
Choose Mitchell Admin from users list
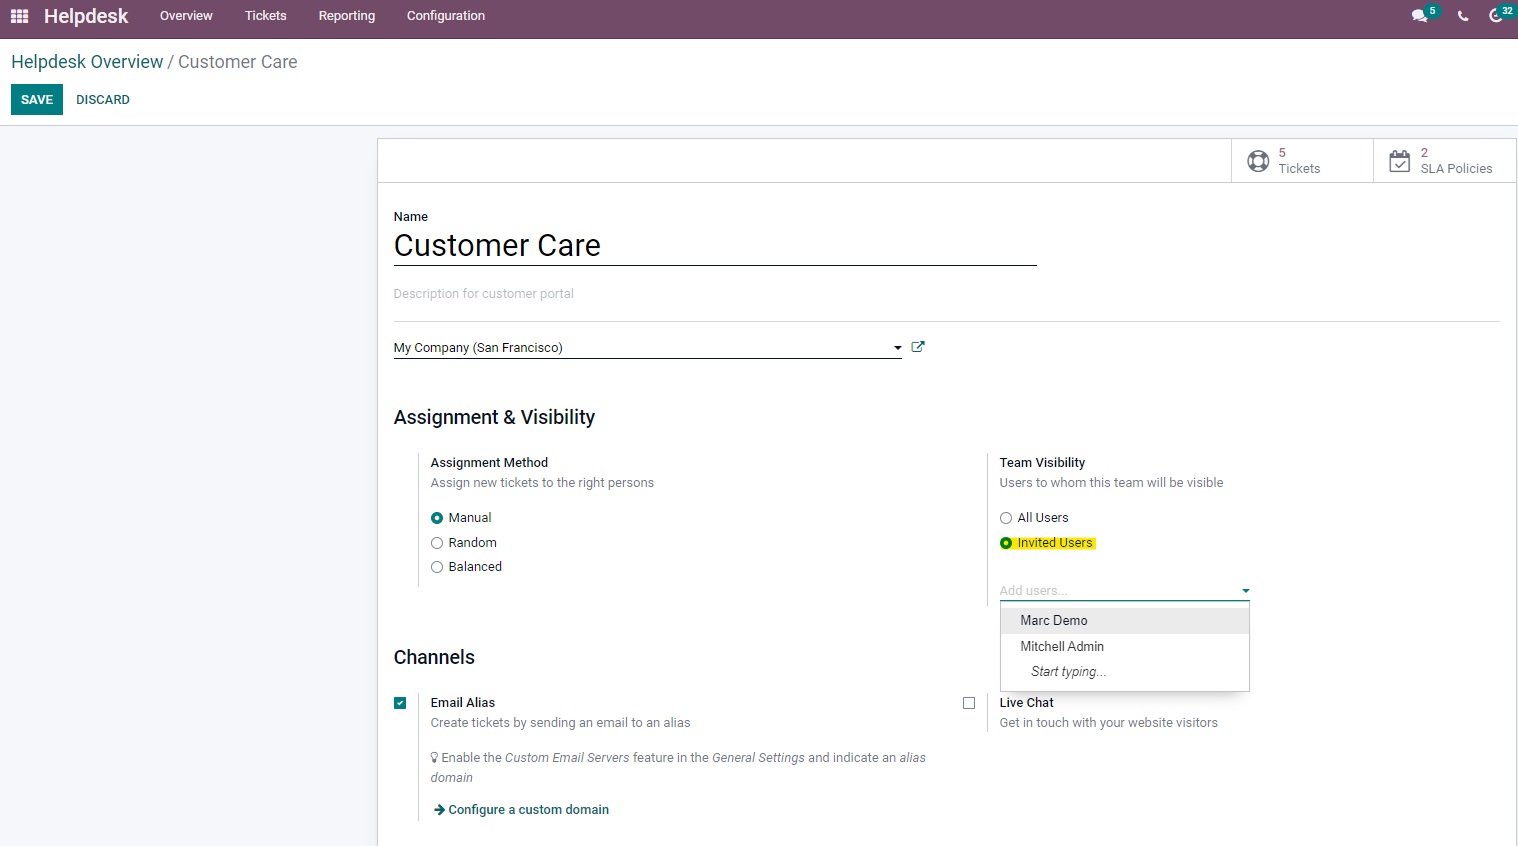click(1062, 647)
